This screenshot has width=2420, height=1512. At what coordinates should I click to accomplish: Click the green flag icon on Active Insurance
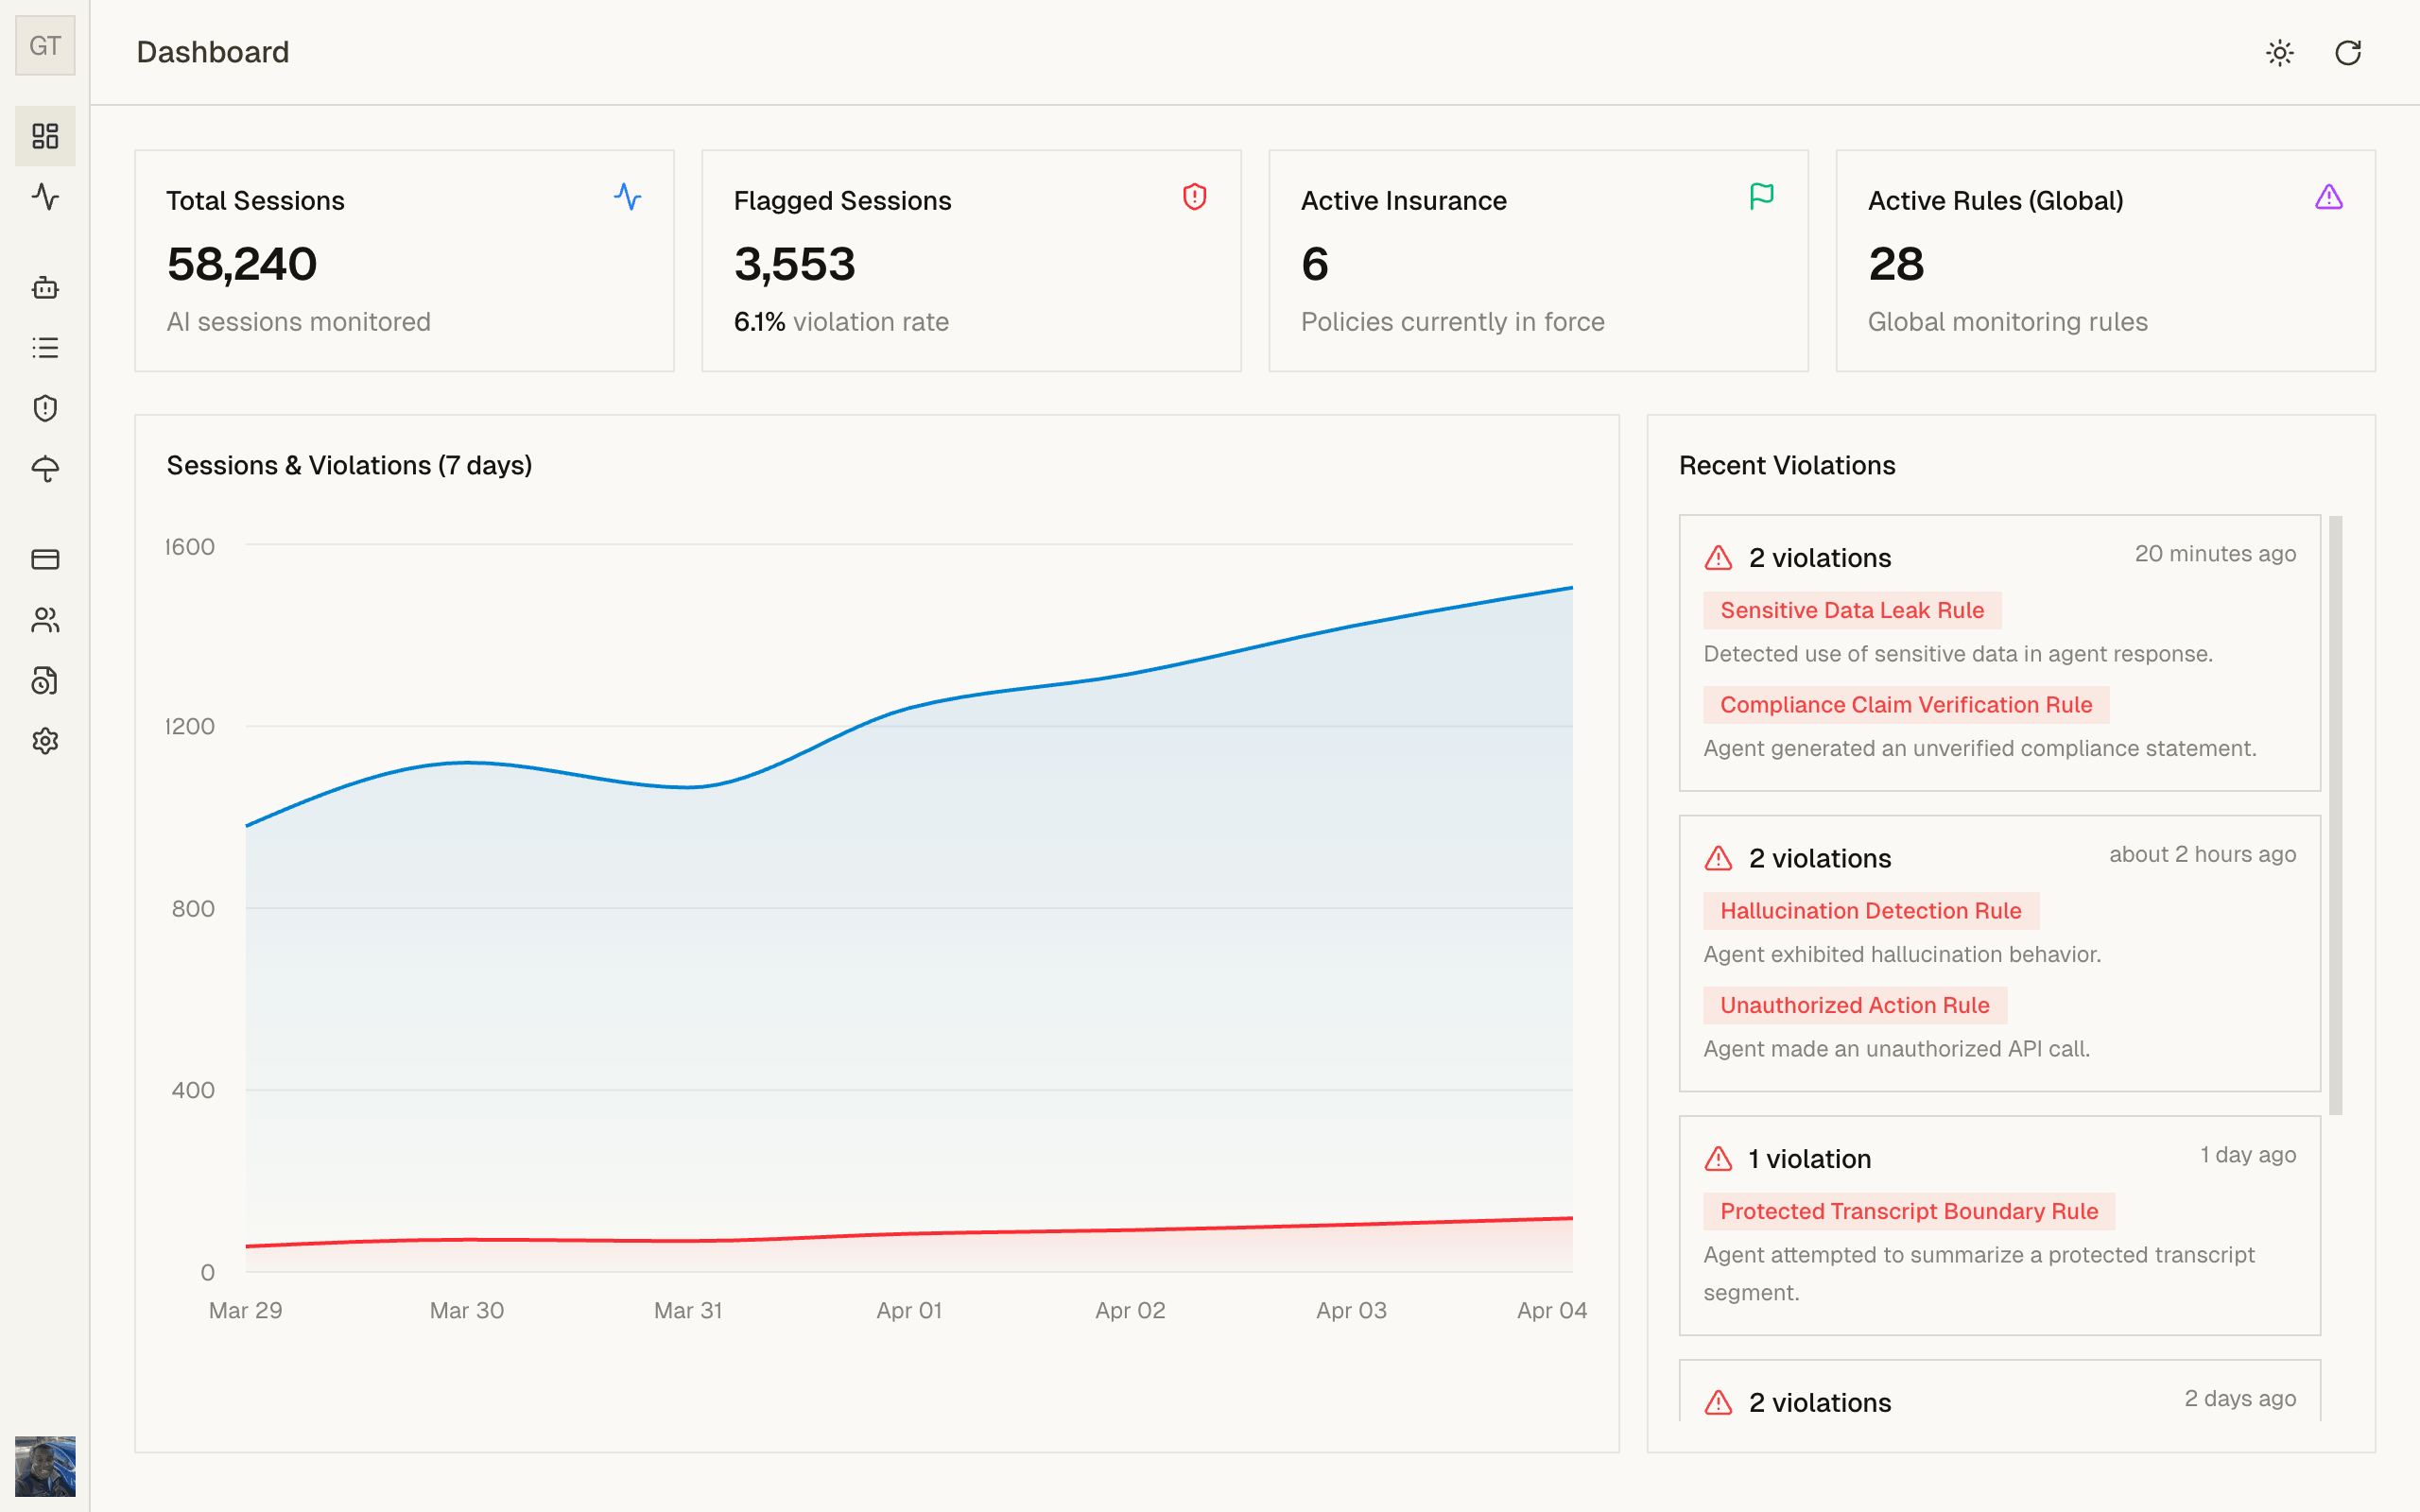click(x=1763, y=197)
